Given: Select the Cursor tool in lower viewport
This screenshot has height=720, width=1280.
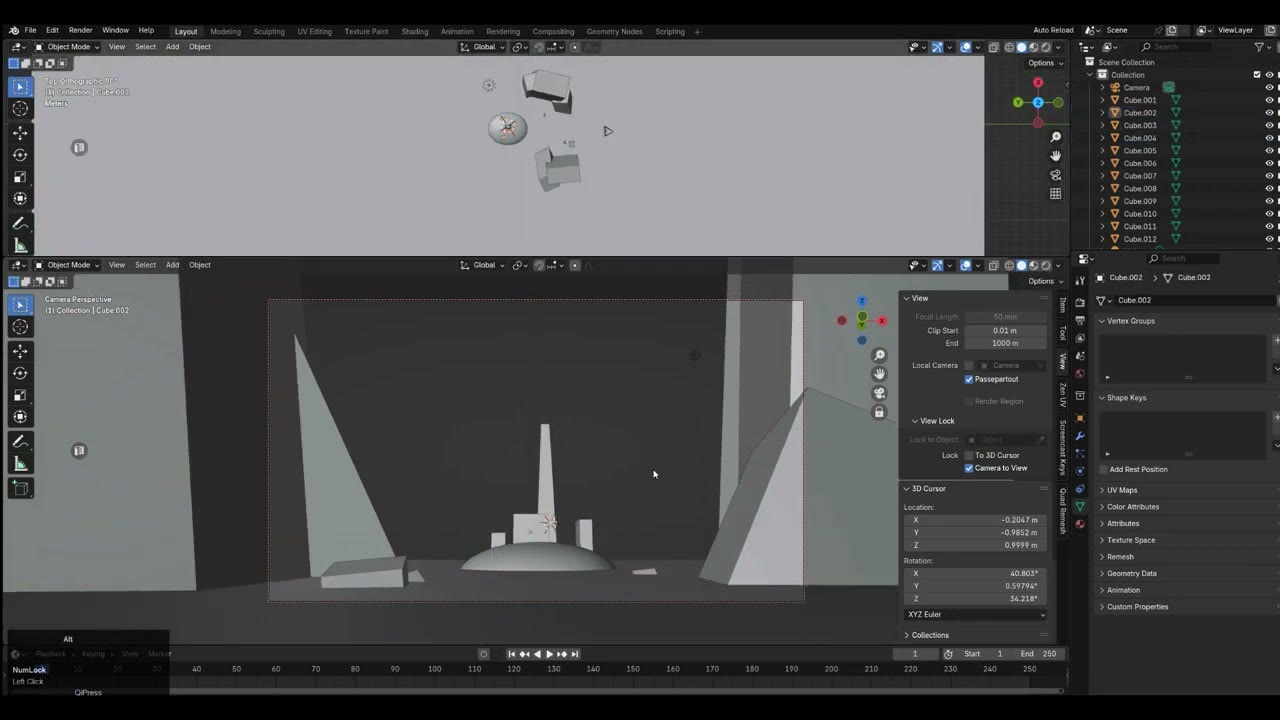Looking at the screenshot, I should pyautogui.click(x=20, y=327).
